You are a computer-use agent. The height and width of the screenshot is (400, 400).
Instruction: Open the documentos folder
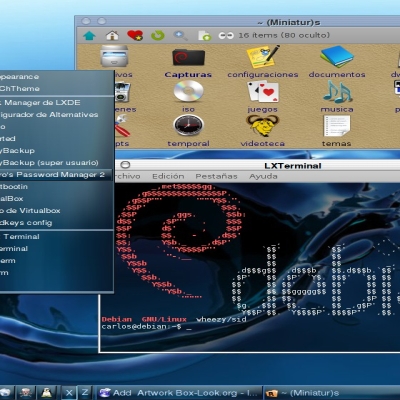[337, 62]
